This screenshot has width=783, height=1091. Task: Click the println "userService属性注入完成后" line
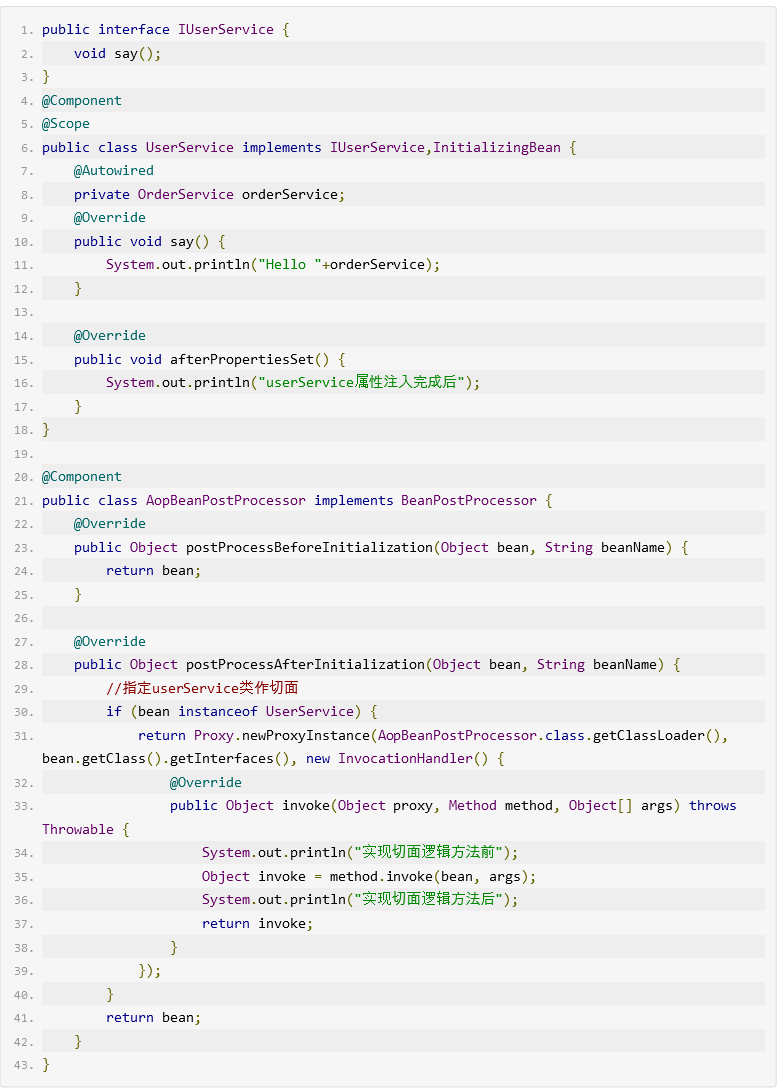click(293, 382)
